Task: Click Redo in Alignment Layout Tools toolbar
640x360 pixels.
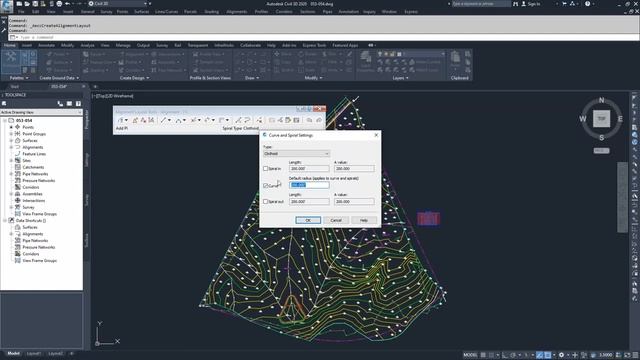Action: tap(319, 120)
